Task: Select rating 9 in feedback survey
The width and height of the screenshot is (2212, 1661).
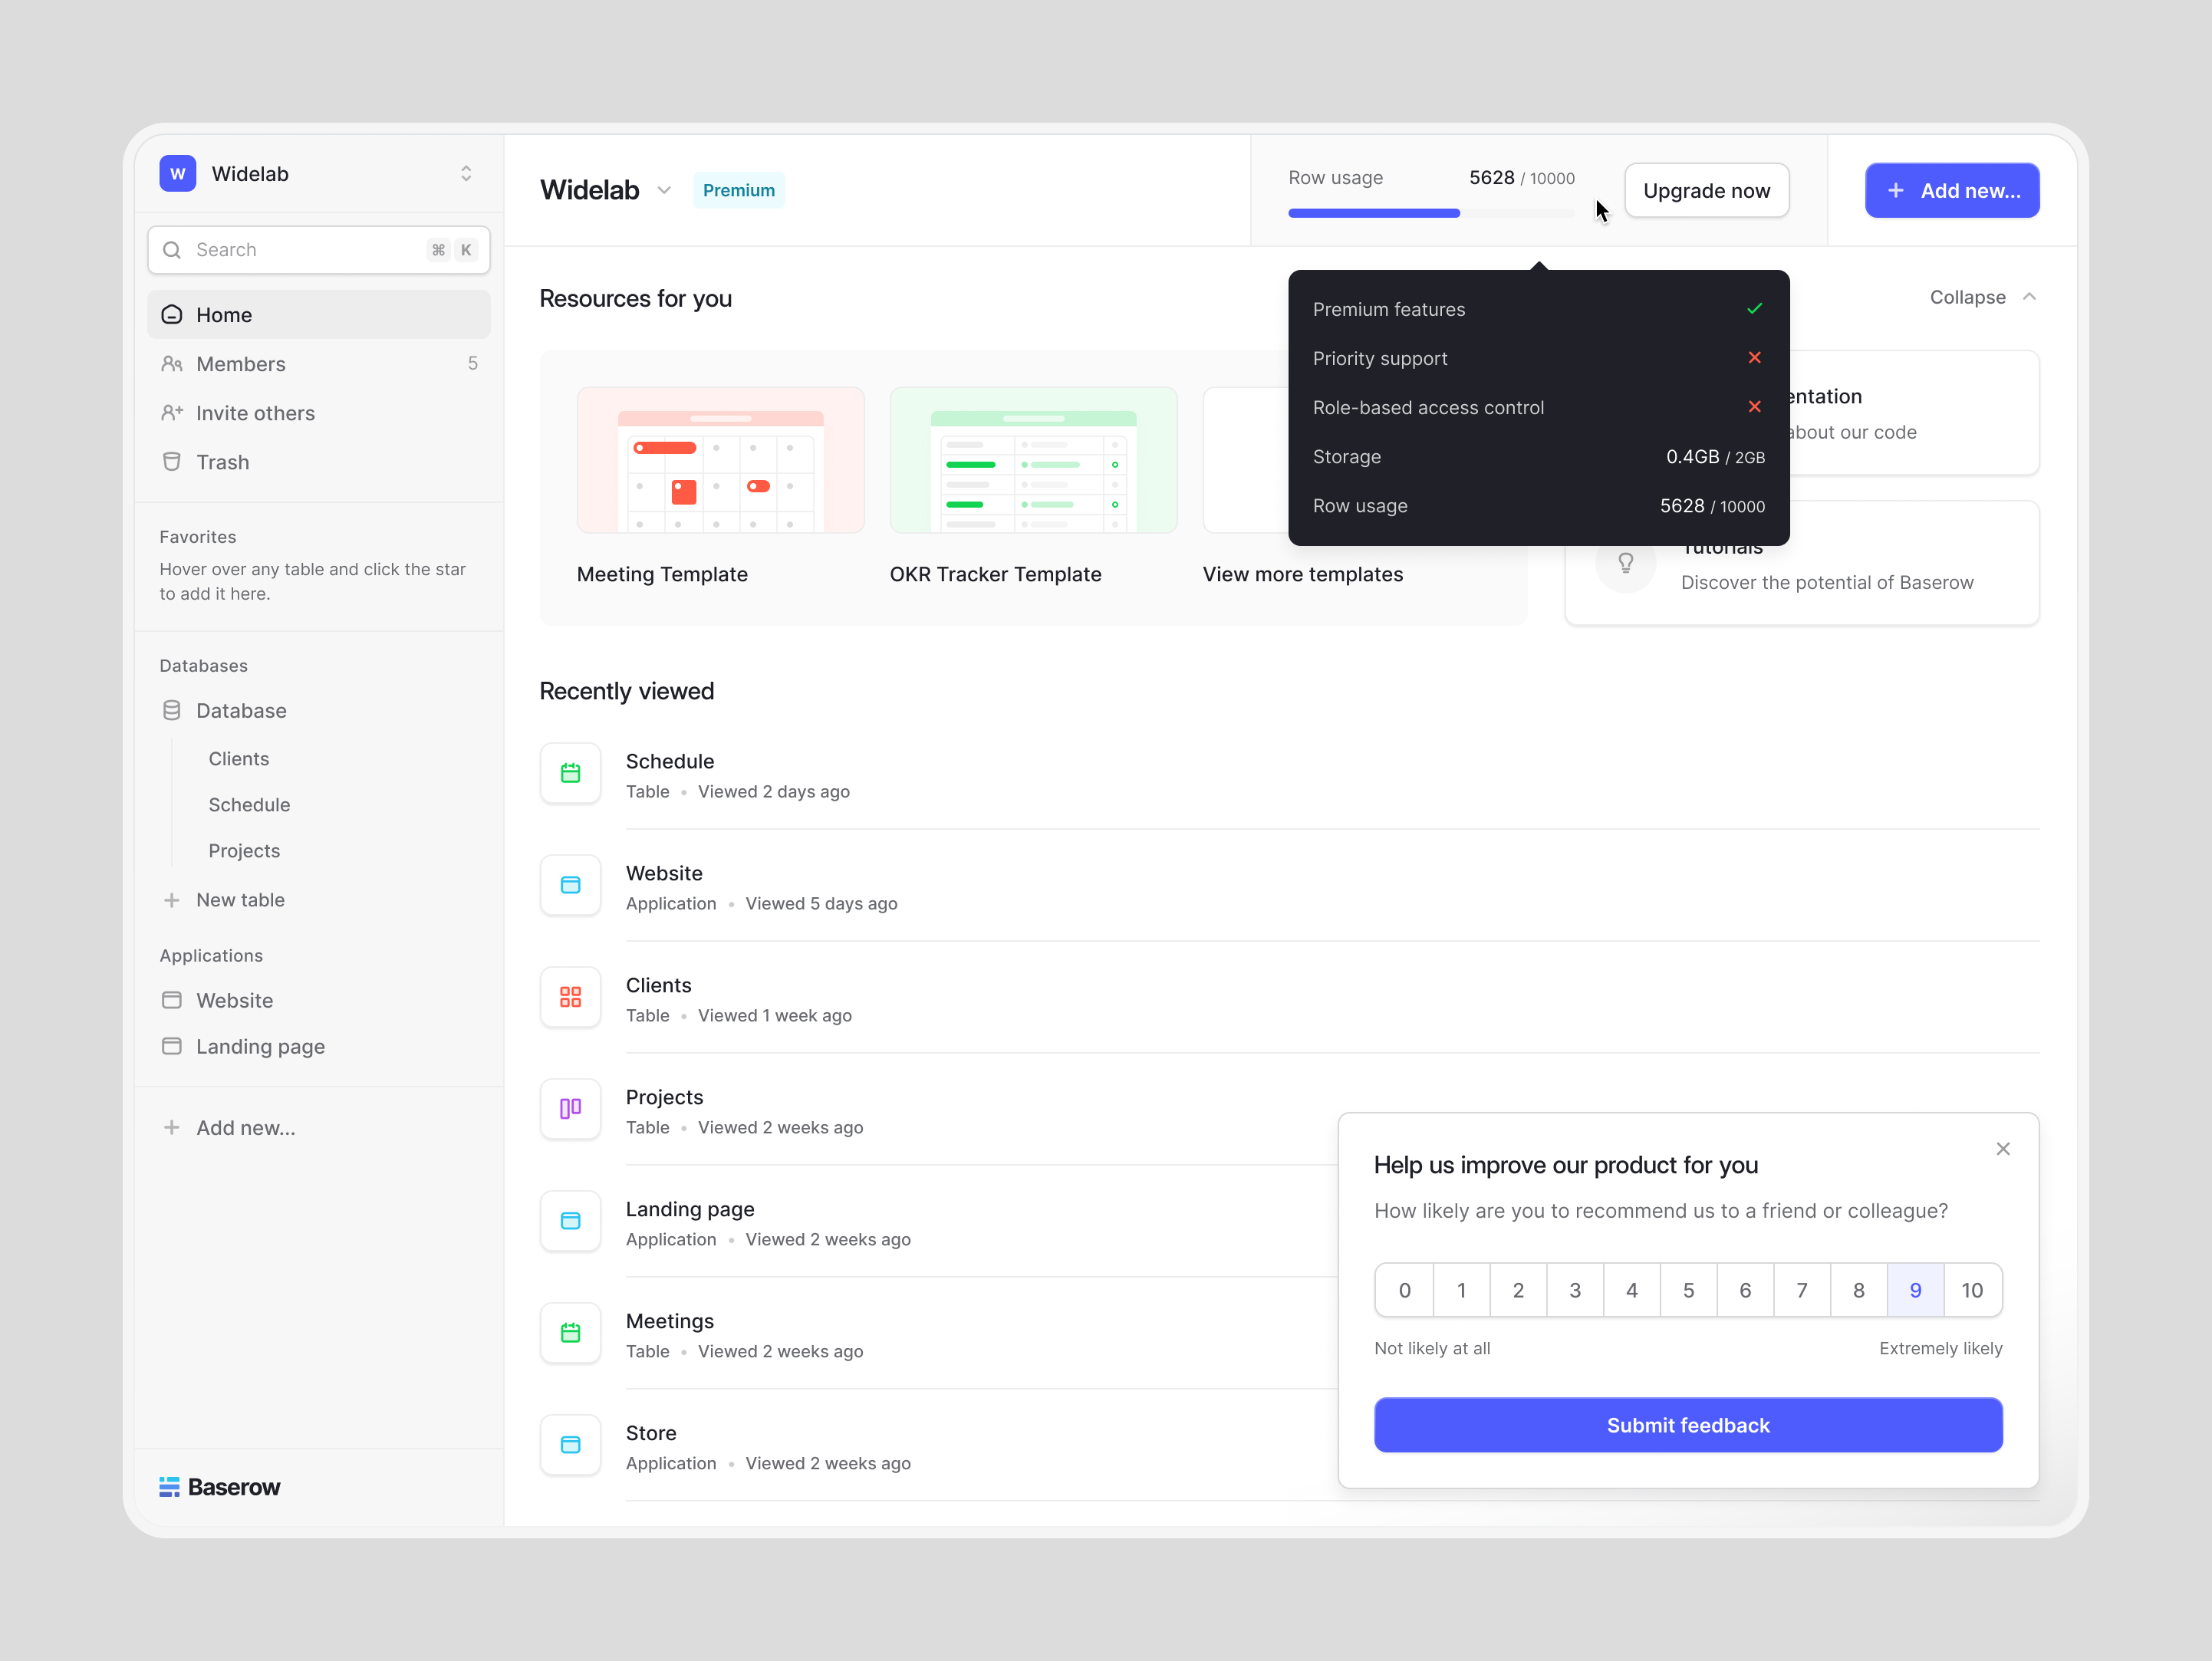Action: (1915, 1291)
